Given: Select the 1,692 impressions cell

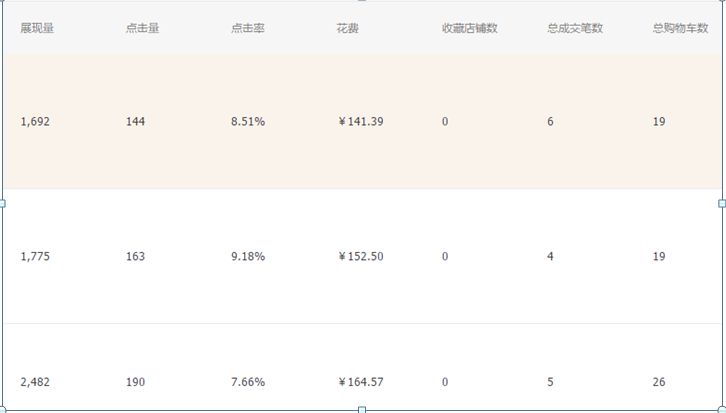Looking at the screenshot, I should (35, 122).
